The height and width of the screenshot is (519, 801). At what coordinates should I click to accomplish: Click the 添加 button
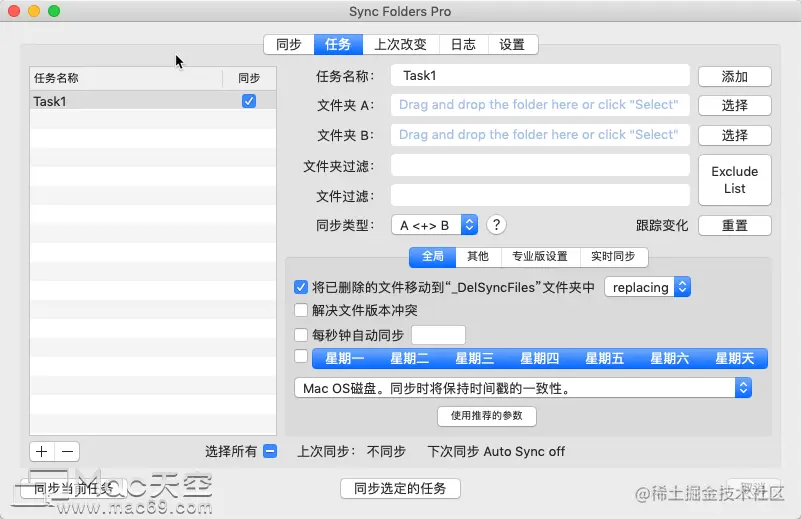tap(735, 77)
